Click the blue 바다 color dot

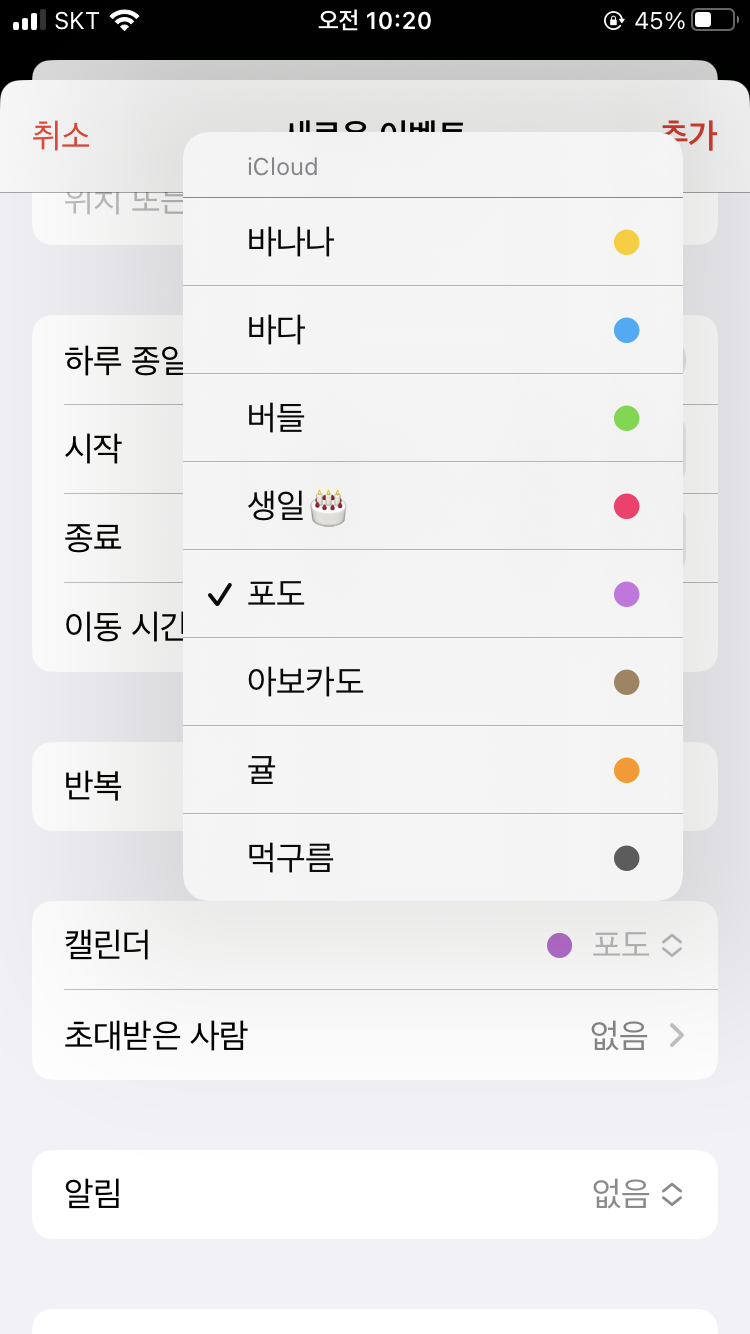(626, 330)
